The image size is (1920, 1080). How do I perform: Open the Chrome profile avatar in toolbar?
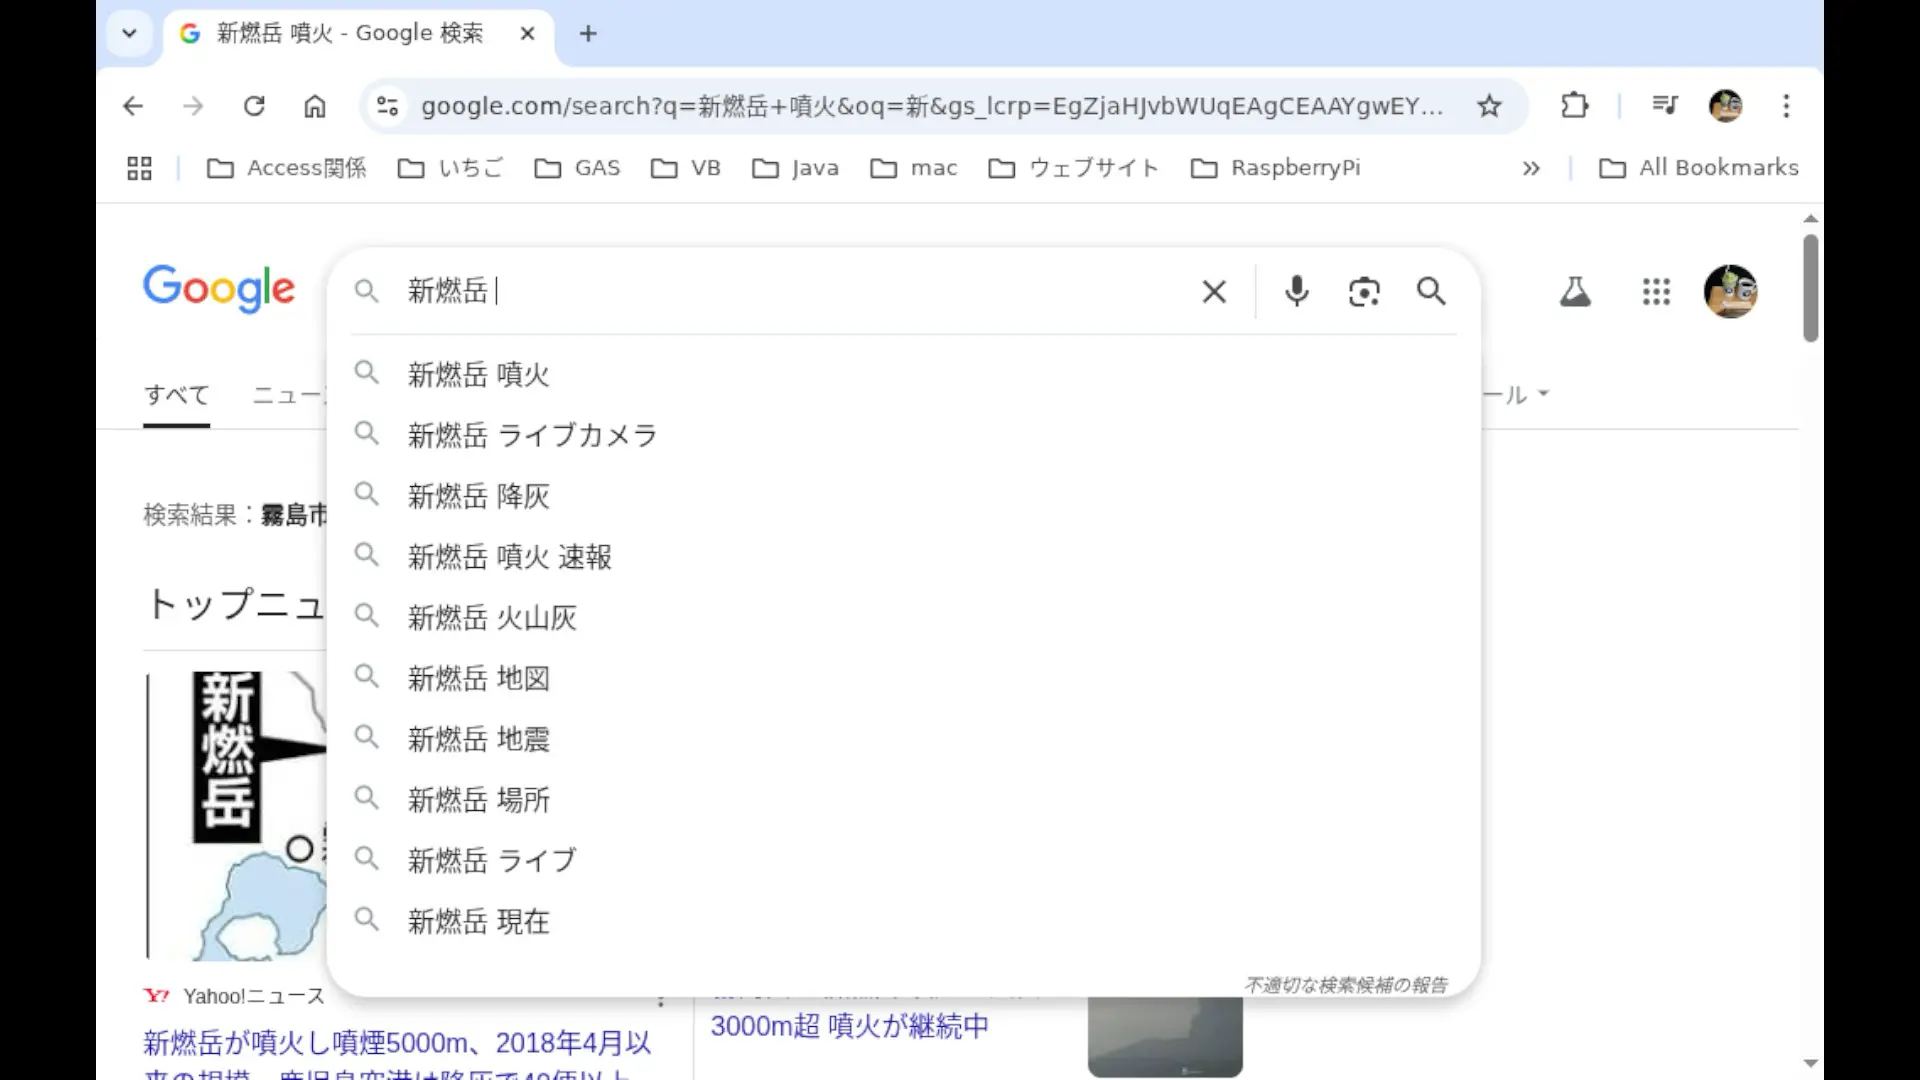click(1726, 106)
